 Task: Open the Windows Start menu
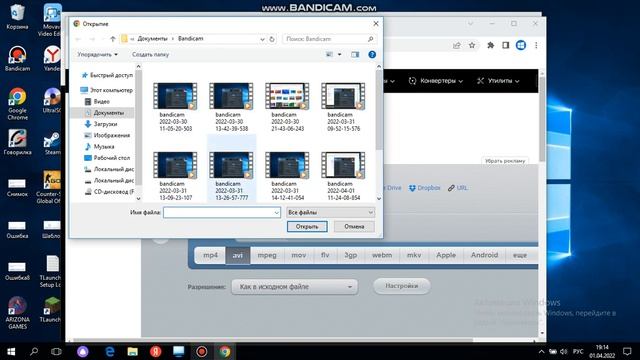click(x=11, y=351)
